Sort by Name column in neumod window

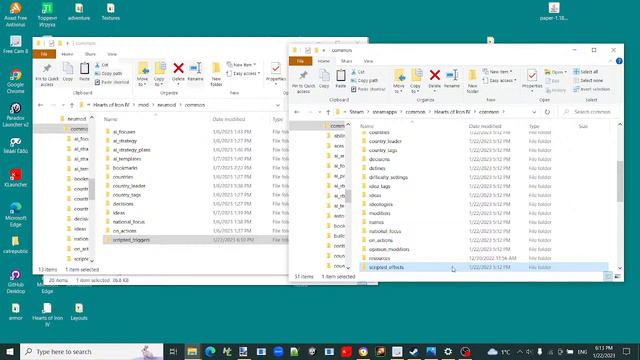tap(110, 119)
